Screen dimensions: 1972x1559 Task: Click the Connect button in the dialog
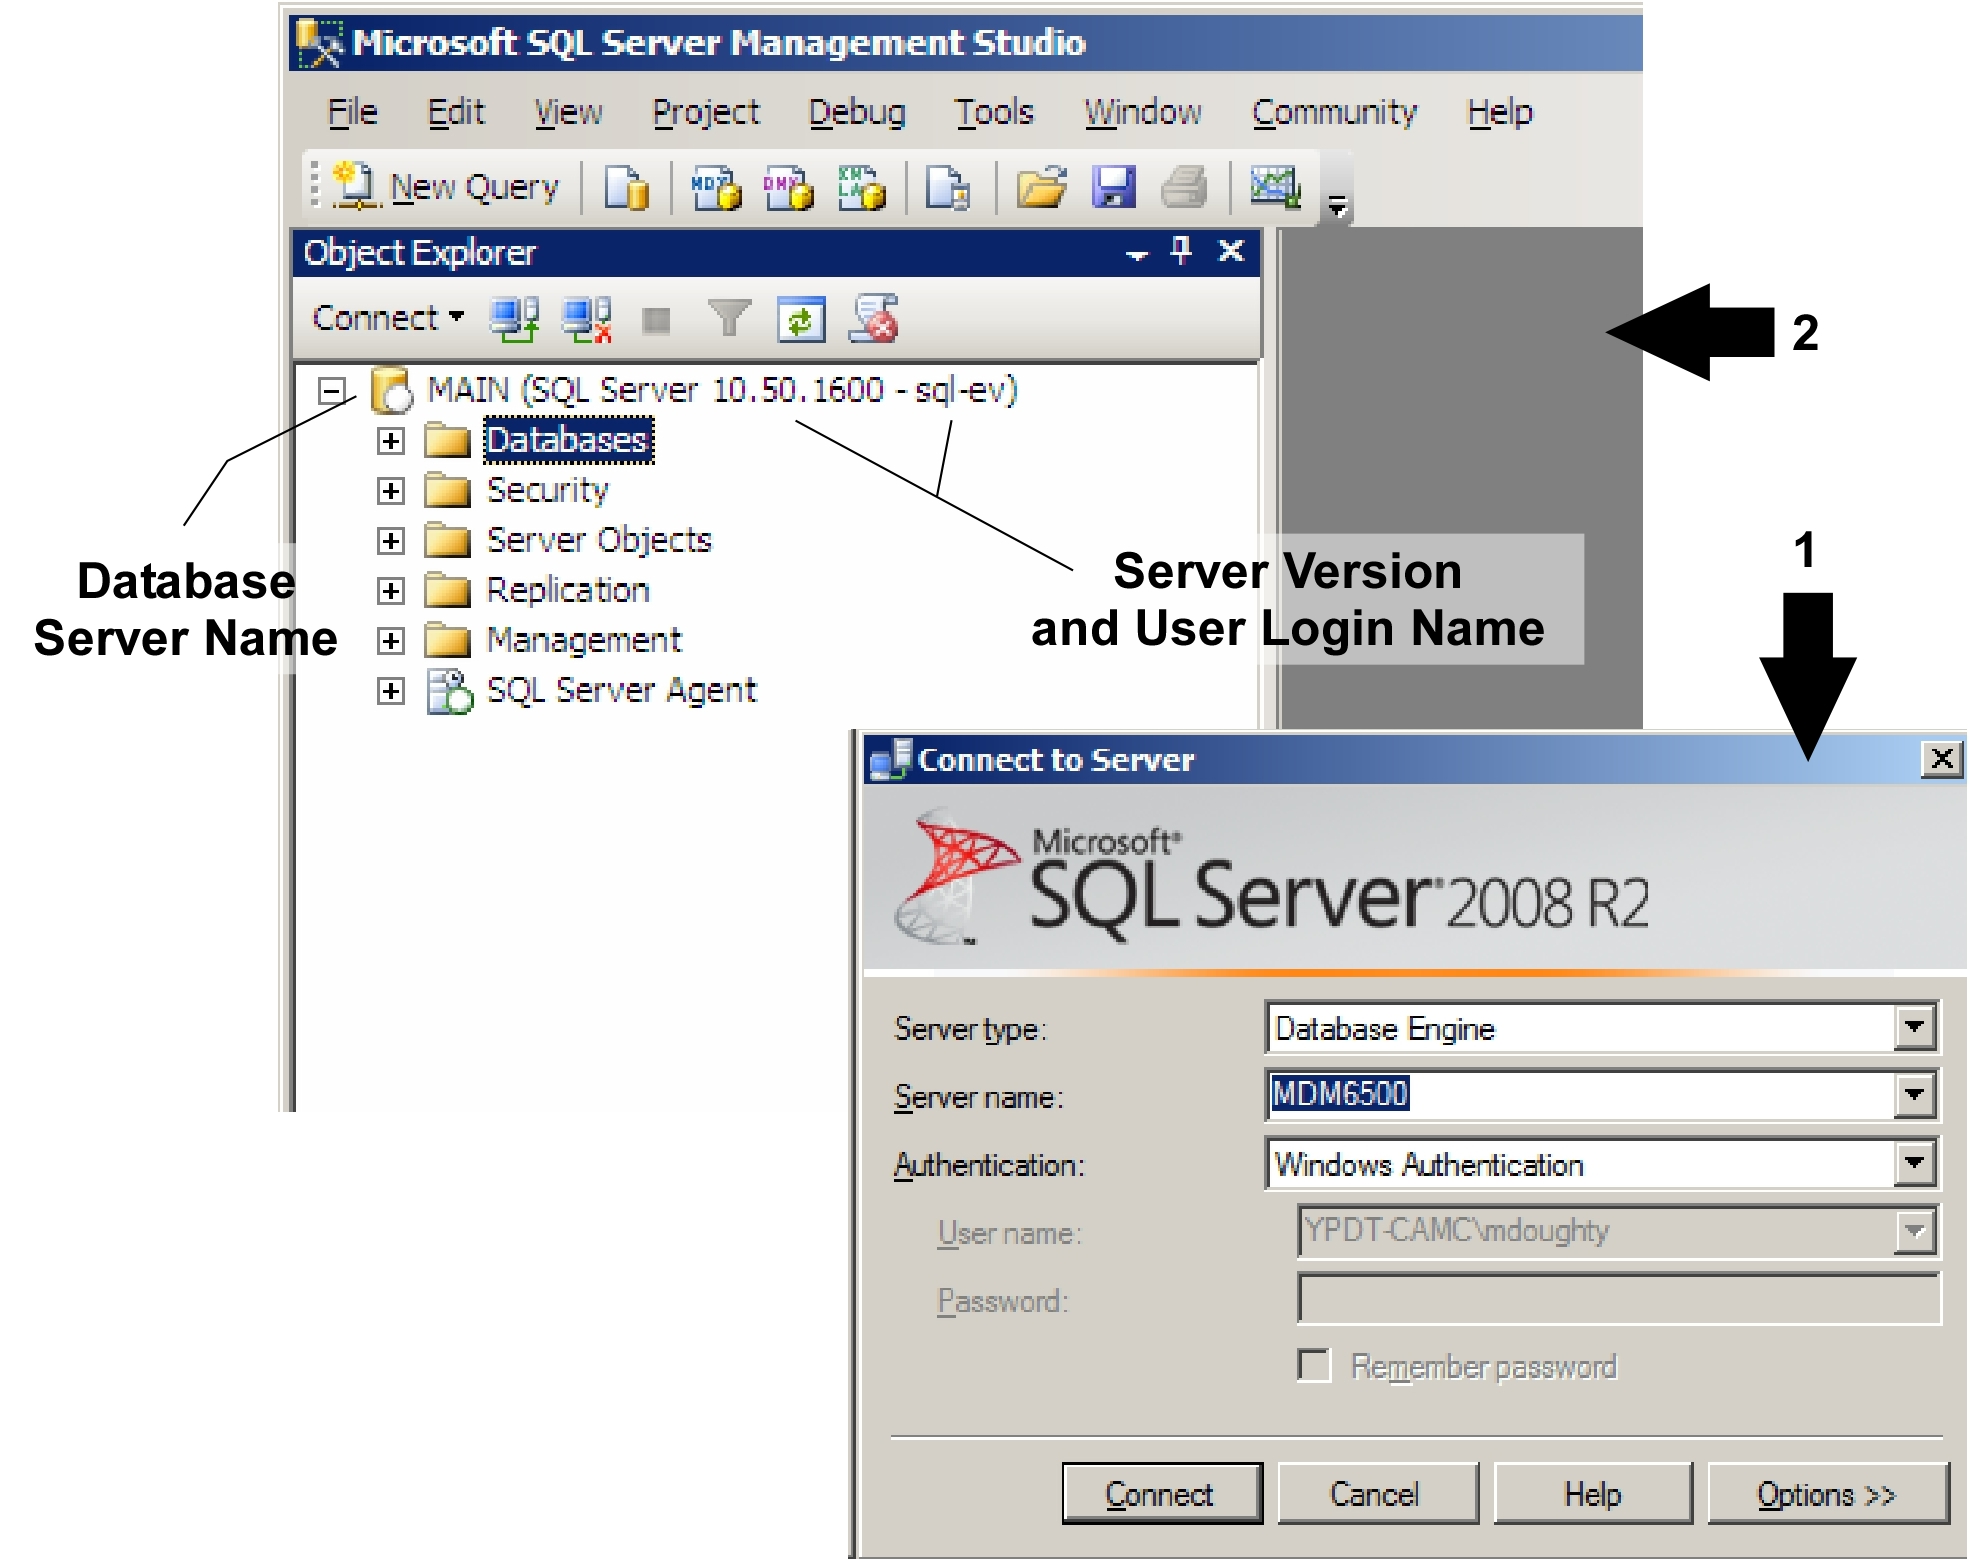coord(1161,1494)
